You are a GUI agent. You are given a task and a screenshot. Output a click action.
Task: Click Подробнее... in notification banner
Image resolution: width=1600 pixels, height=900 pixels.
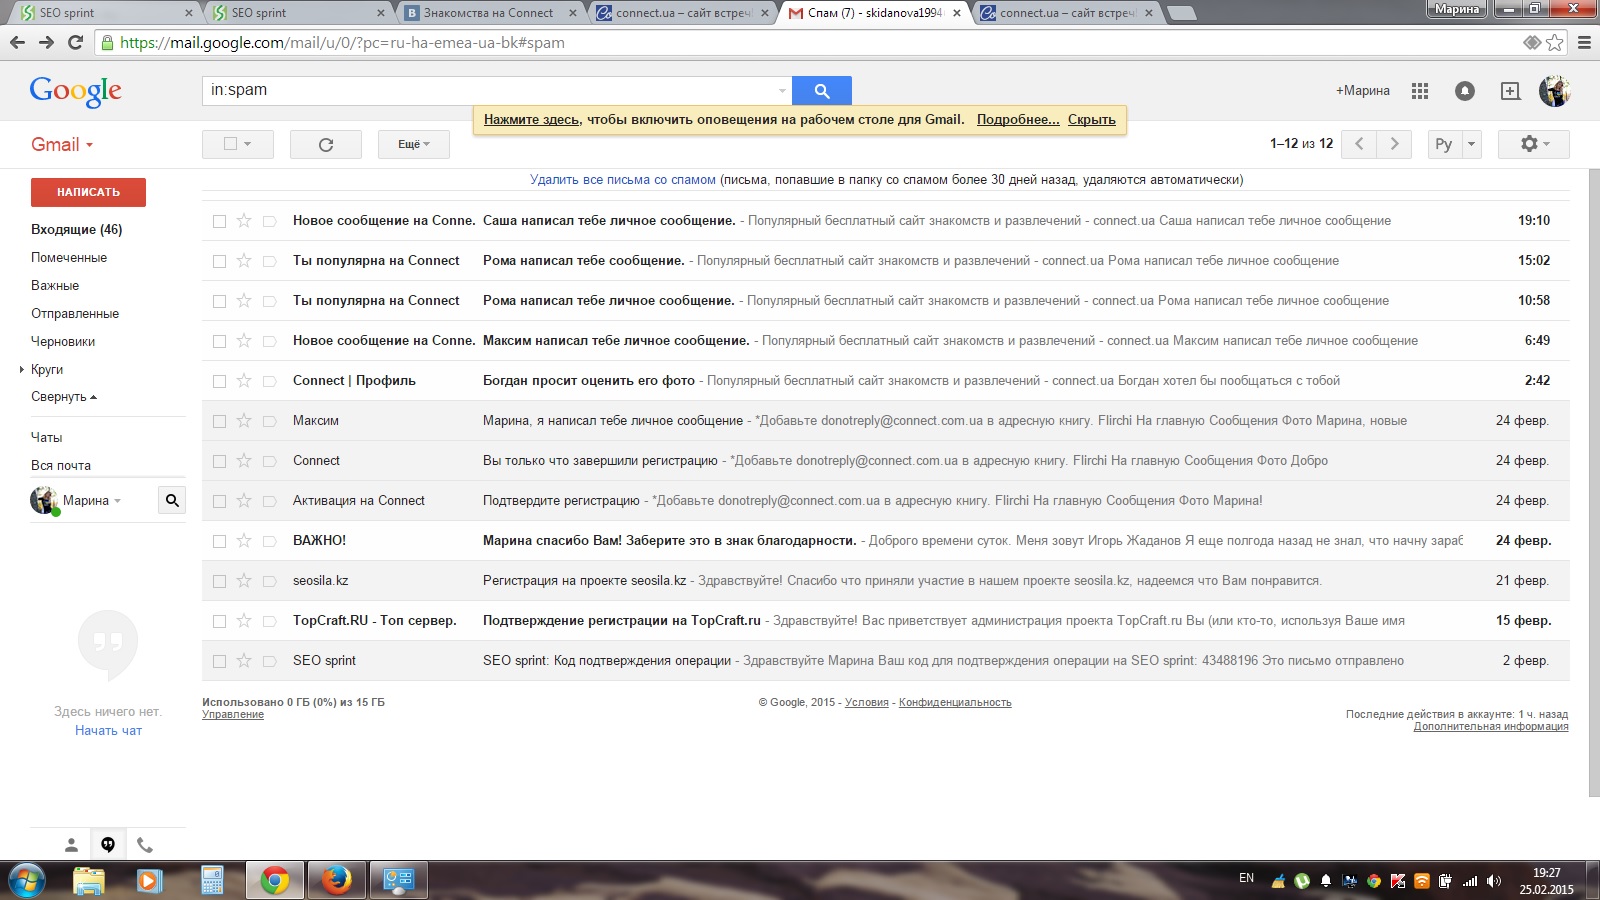point(1018,119)
